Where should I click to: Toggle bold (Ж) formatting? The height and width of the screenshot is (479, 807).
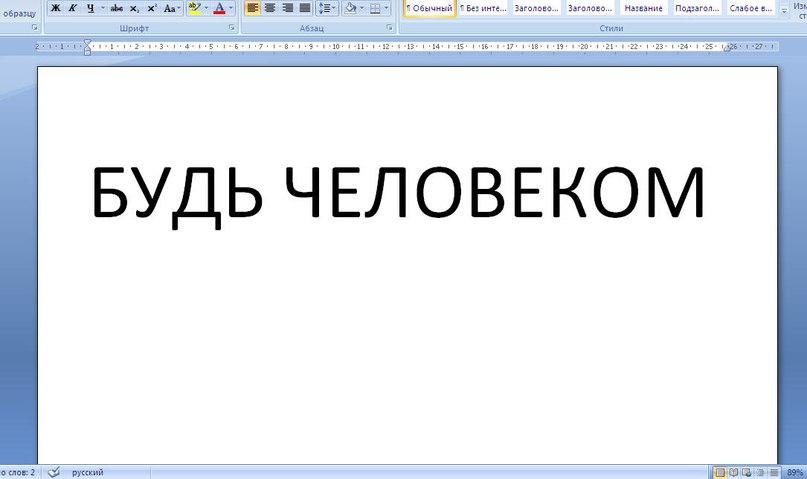pos(56,8)
